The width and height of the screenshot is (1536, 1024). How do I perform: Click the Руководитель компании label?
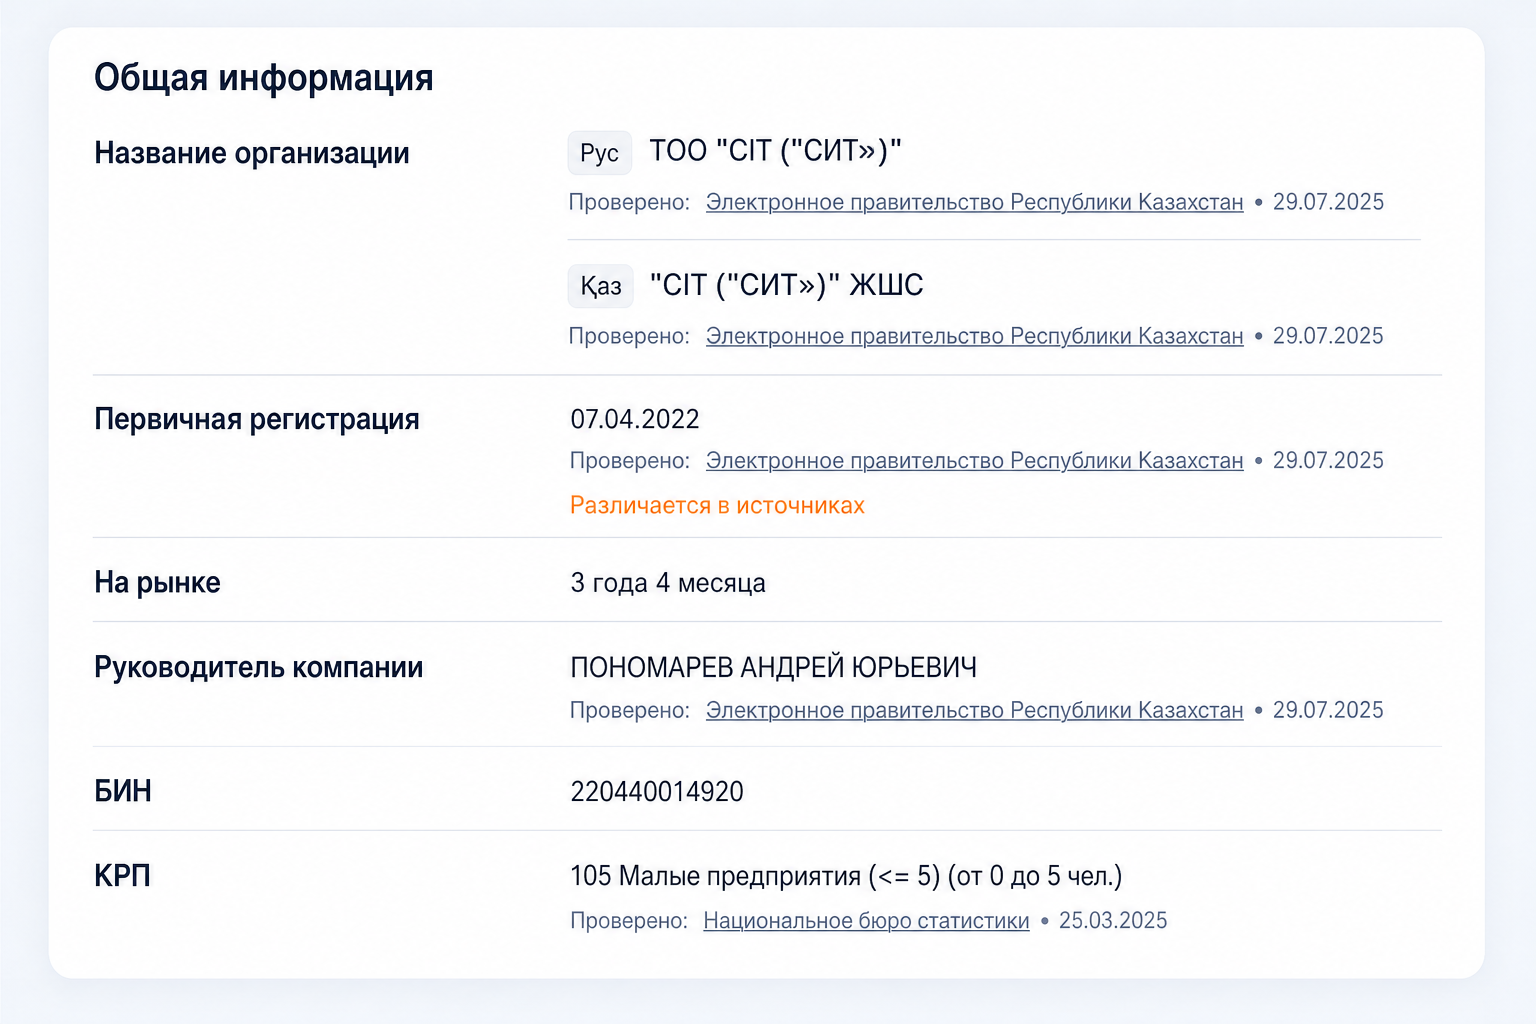pos(259,667)
